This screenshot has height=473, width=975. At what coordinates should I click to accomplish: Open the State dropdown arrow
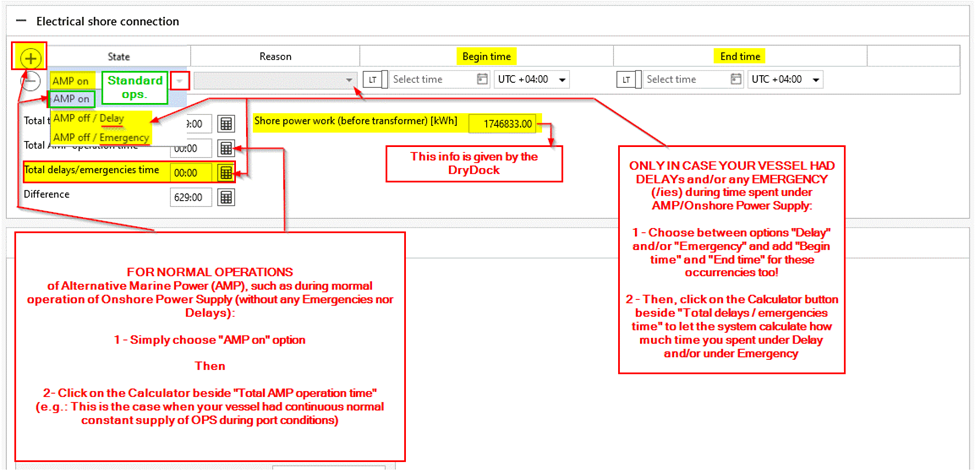[180, 80]
